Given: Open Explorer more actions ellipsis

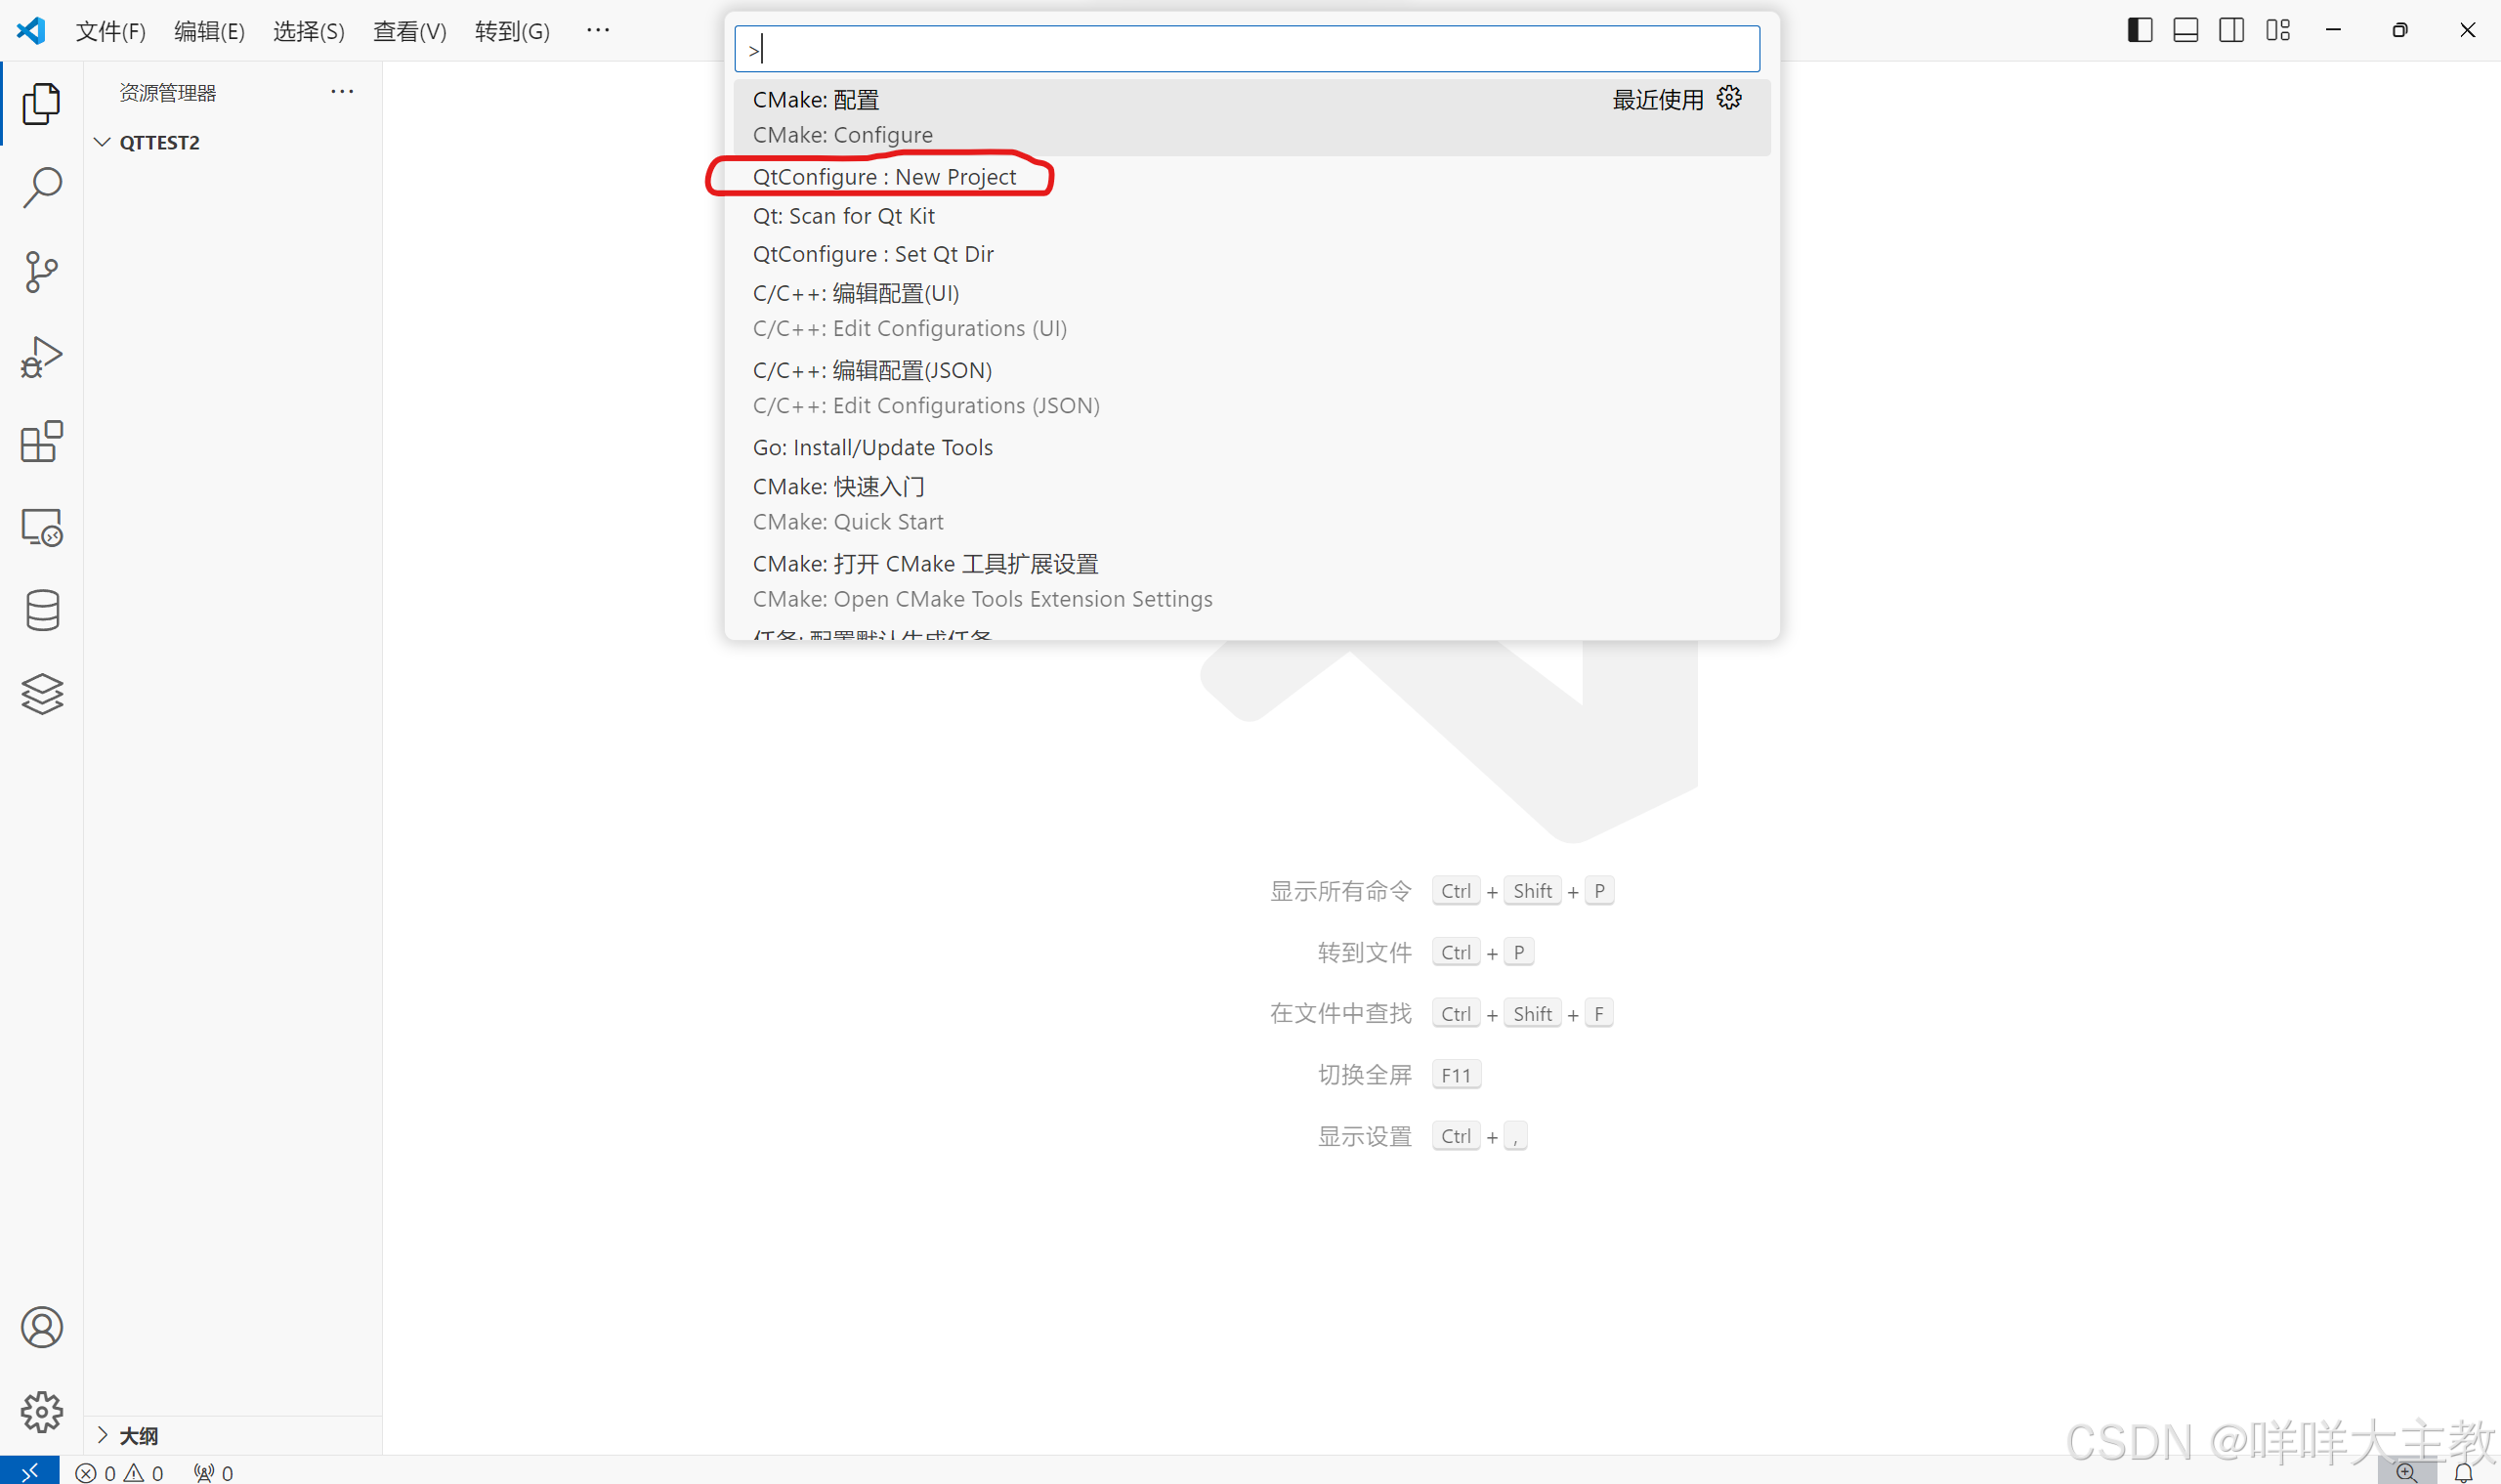Looking at the screenshot, I should (x=342, y=92).
